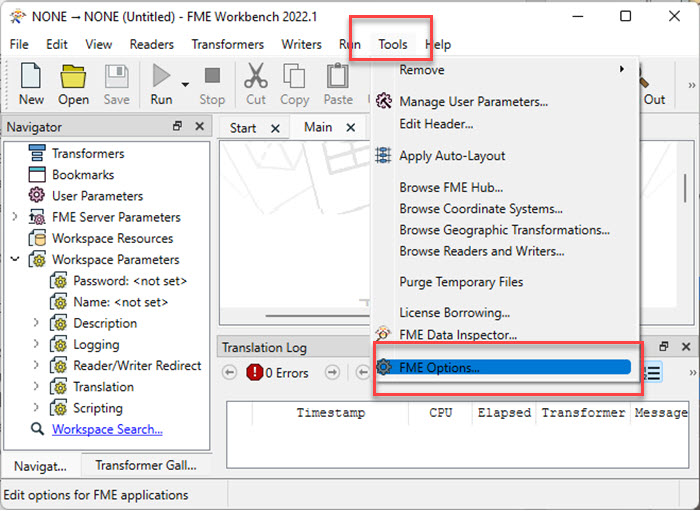
Task: Expand the Reader/Writer Redirect node
Action: (36, 365)
